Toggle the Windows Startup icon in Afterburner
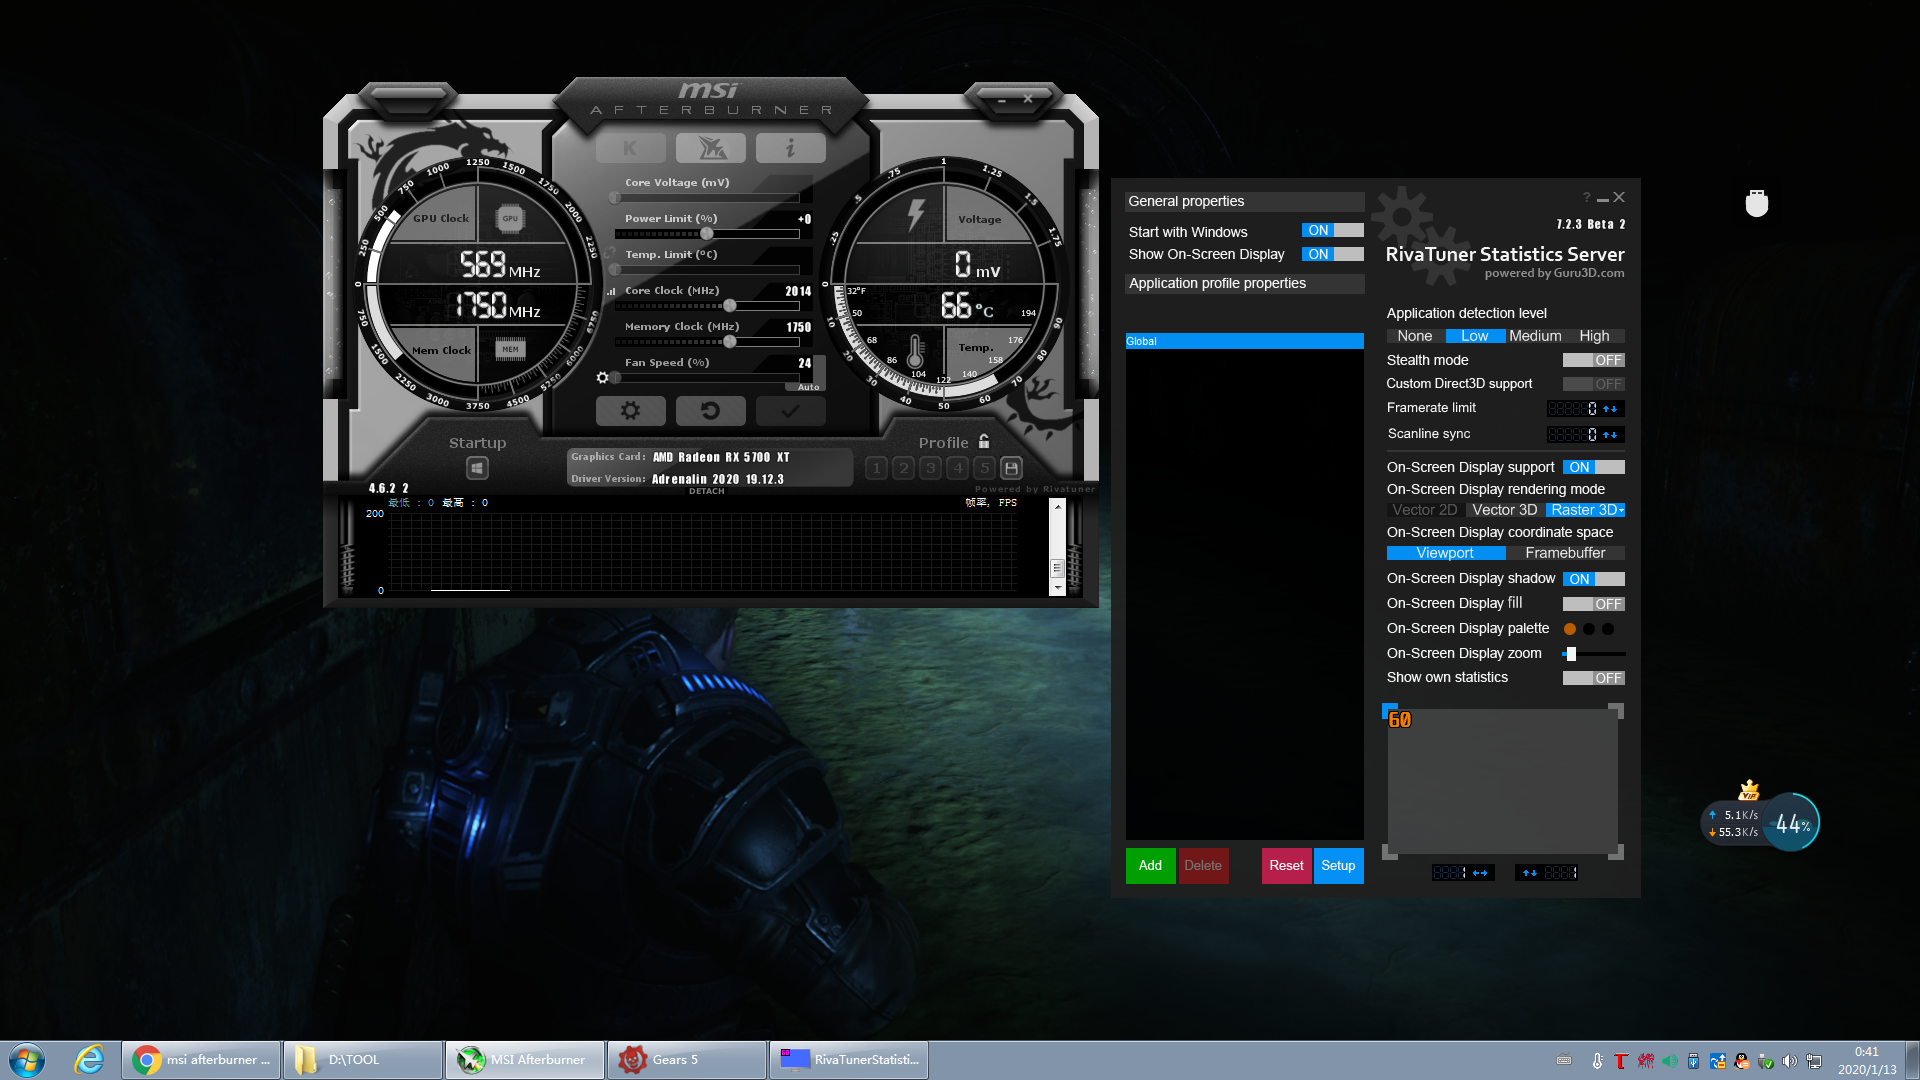The height and width of the screenshot is (1080, 1920). pos(477,468)
